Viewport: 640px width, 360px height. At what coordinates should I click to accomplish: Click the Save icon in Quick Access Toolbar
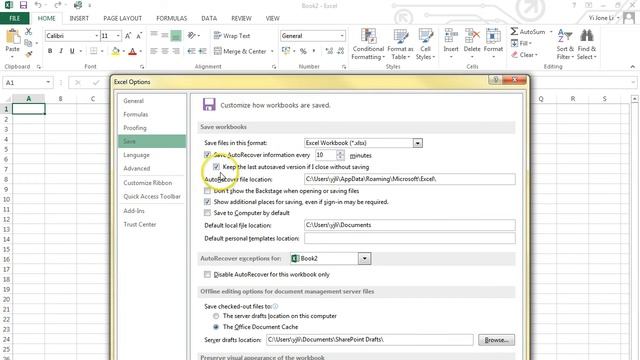[23, 5]
